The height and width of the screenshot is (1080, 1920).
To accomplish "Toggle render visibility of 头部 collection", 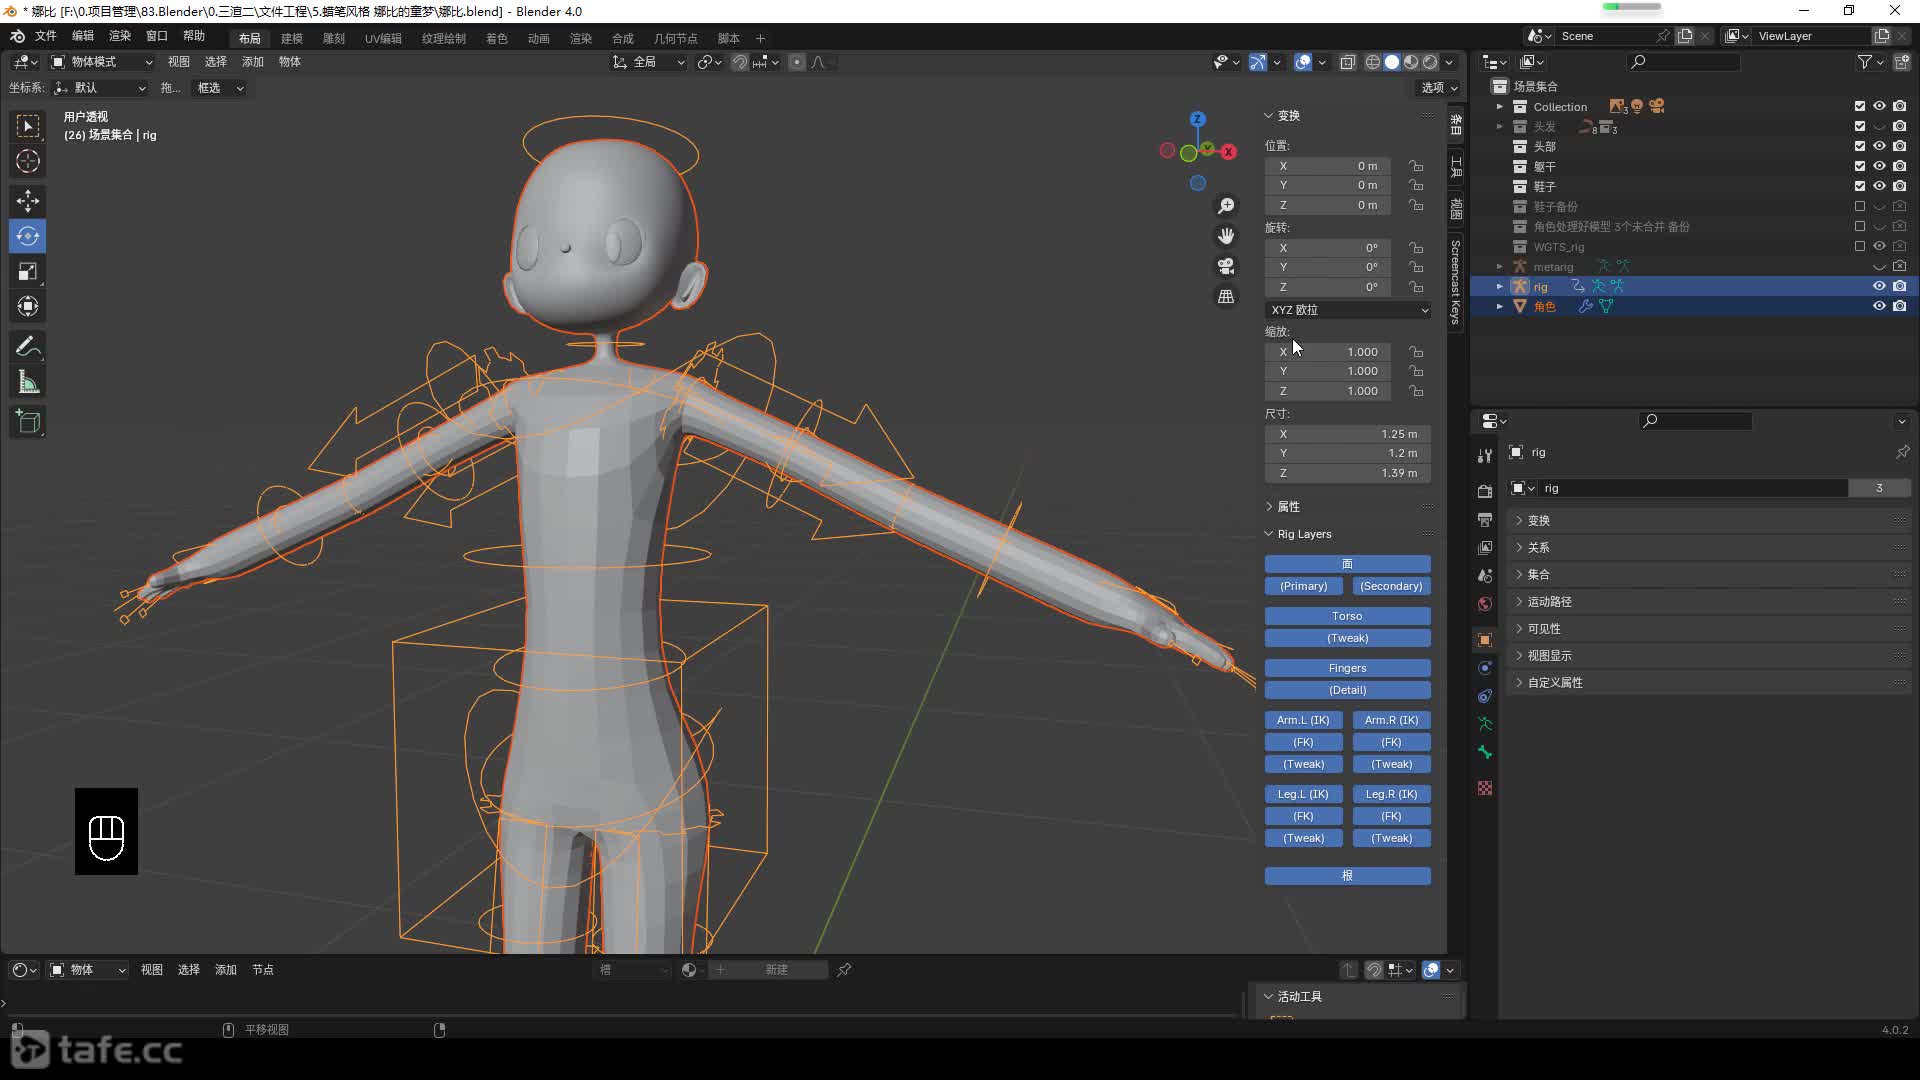I will (1900, 146).
